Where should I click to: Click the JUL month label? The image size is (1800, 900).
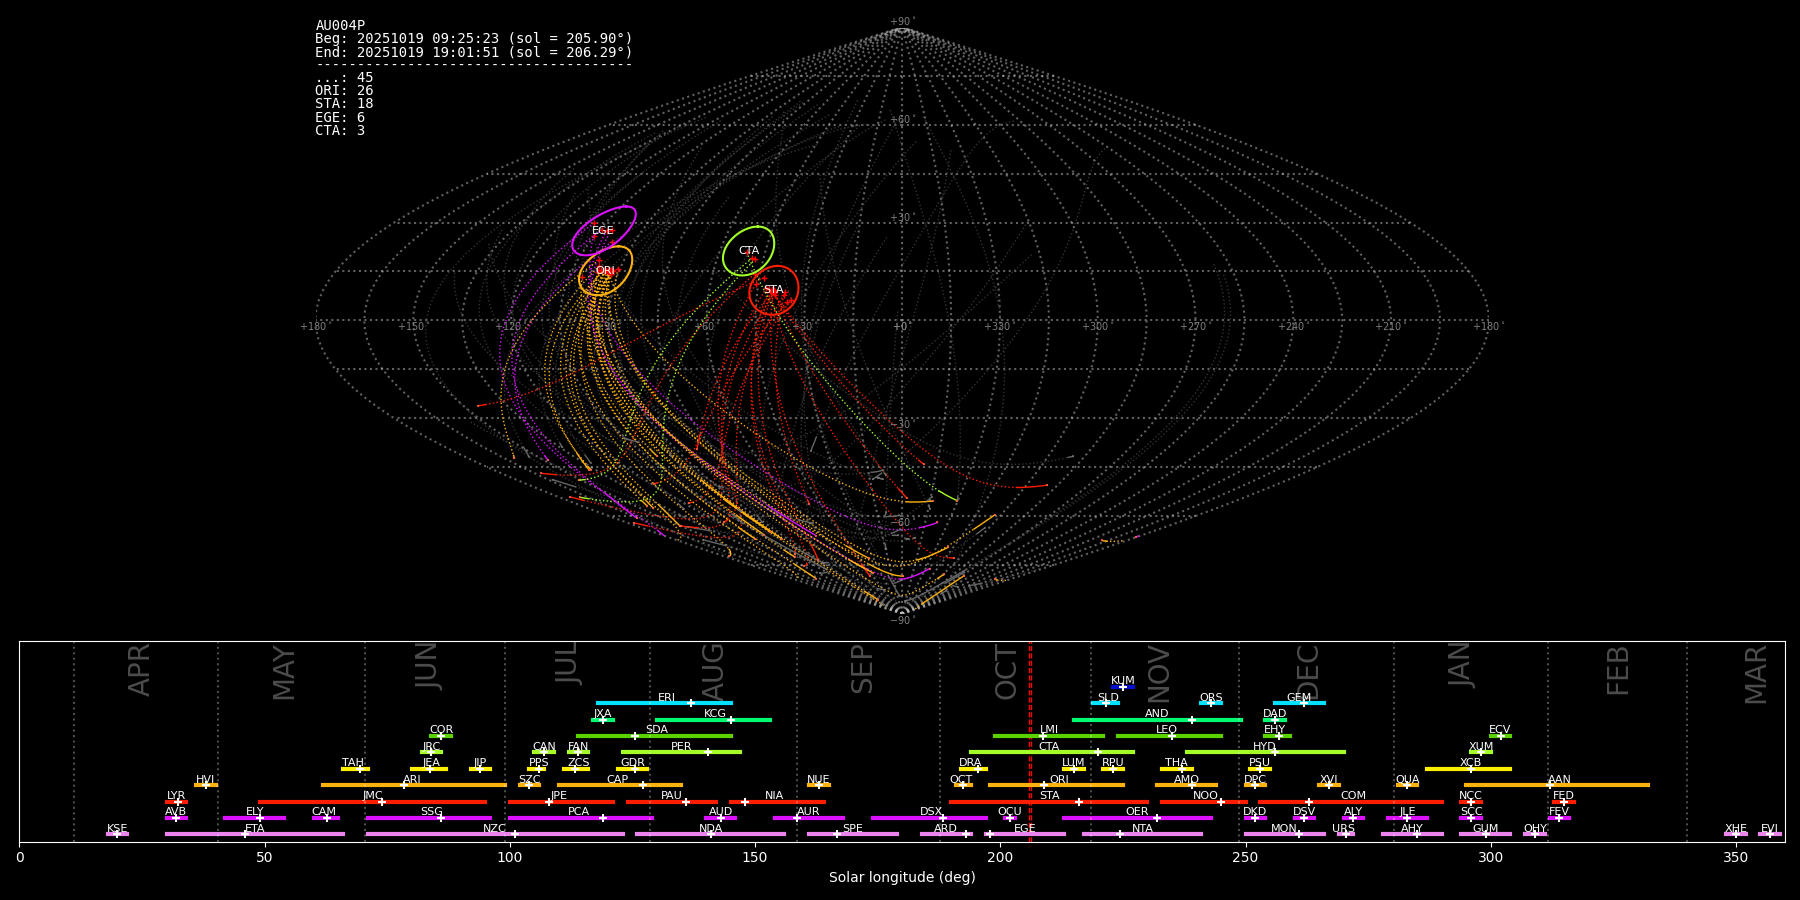[x=567, y=662]
